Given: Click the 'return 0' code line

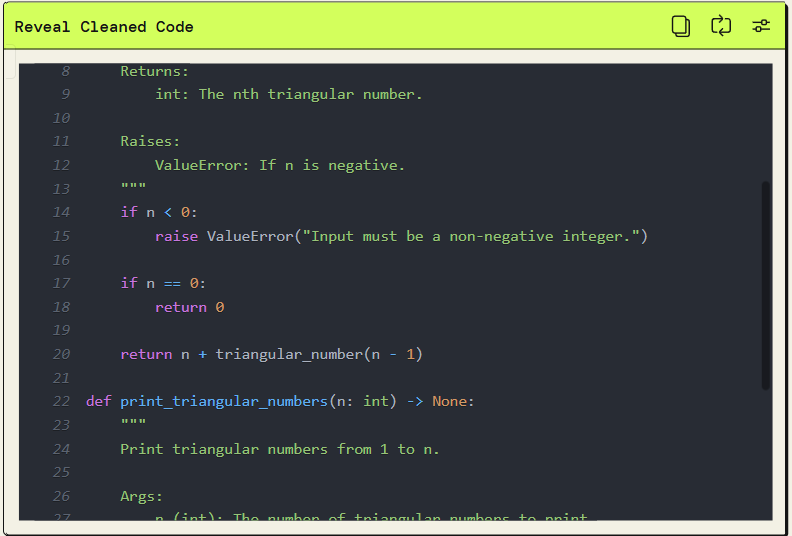Looking at the screenshot, I should coord(189,307).
